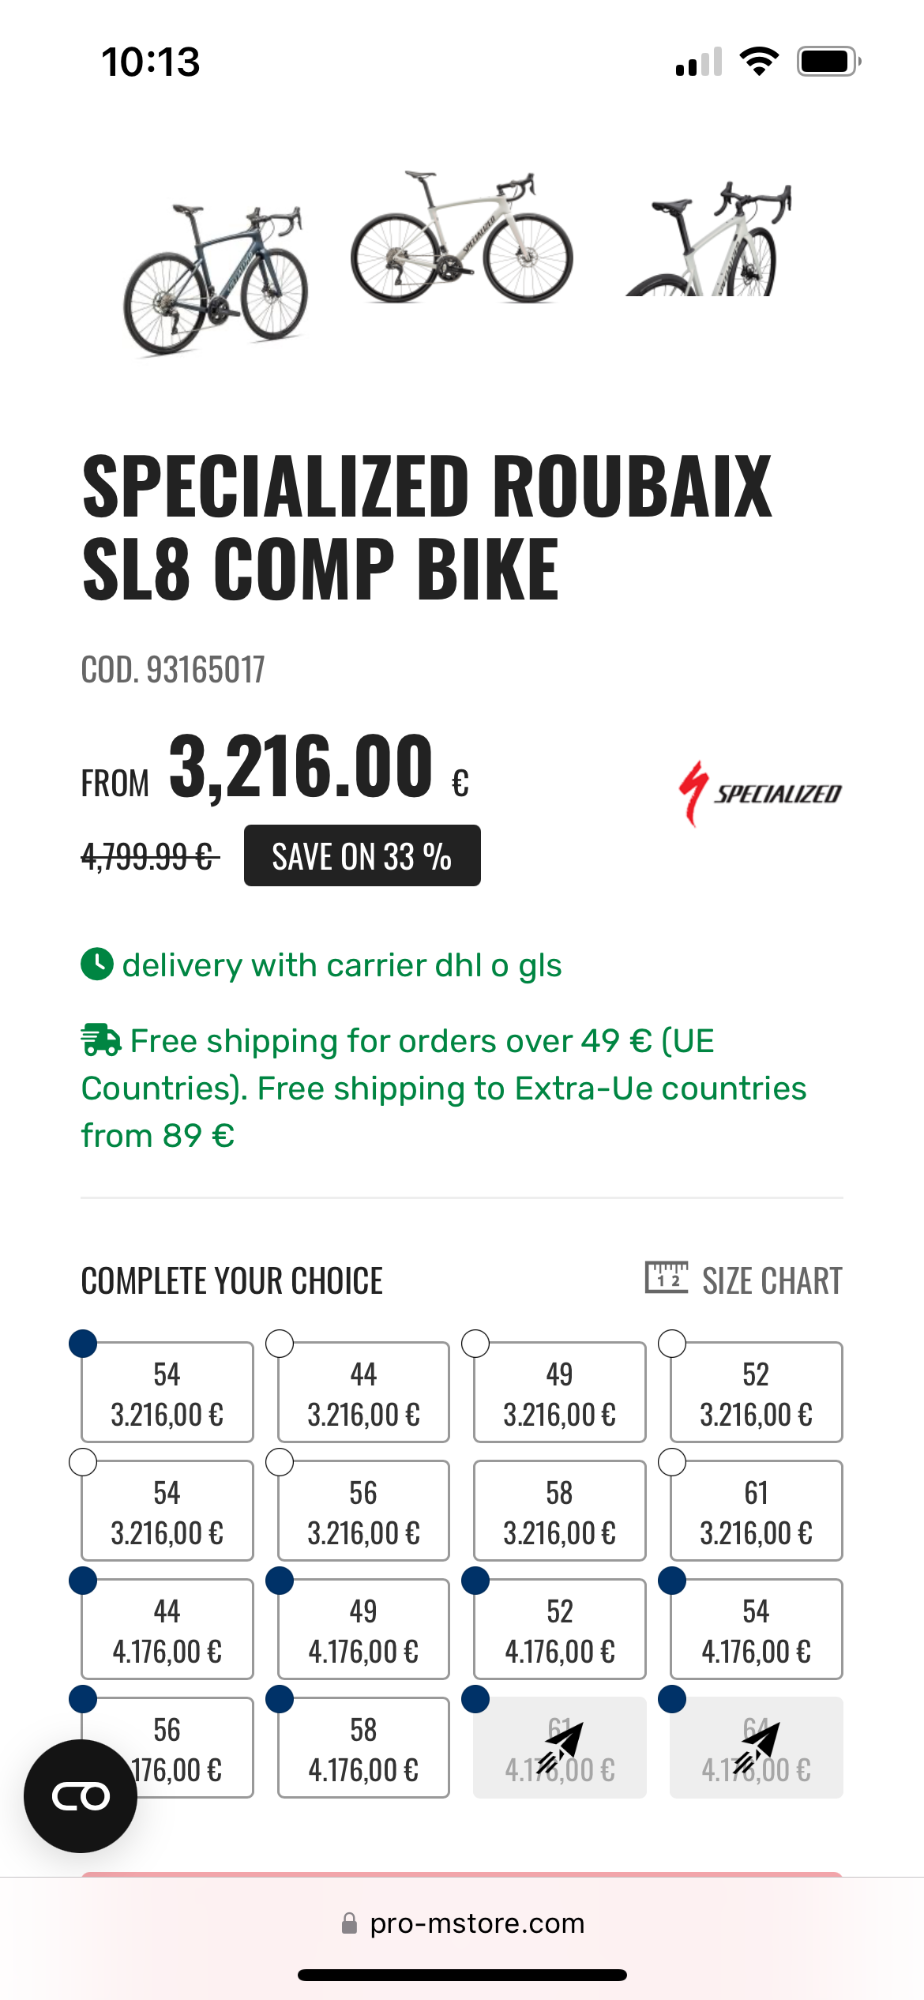
Task: Tap the lock icon beside pro-mstore.com
Action: coord(349,1923)
